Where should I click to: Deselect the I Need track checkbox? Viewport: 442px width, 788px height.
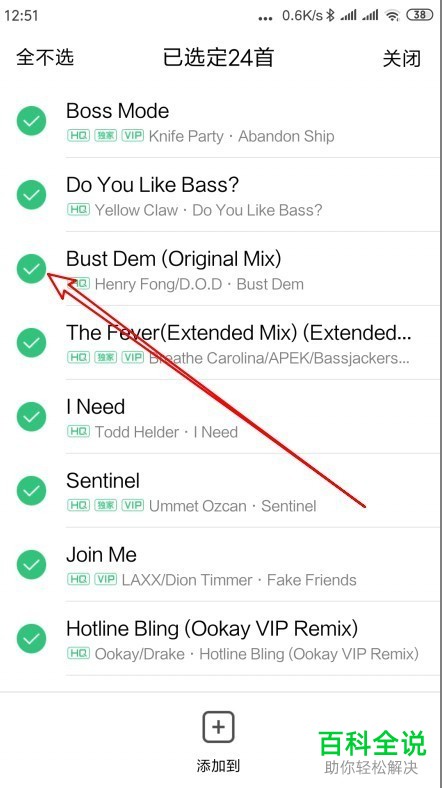31,416
